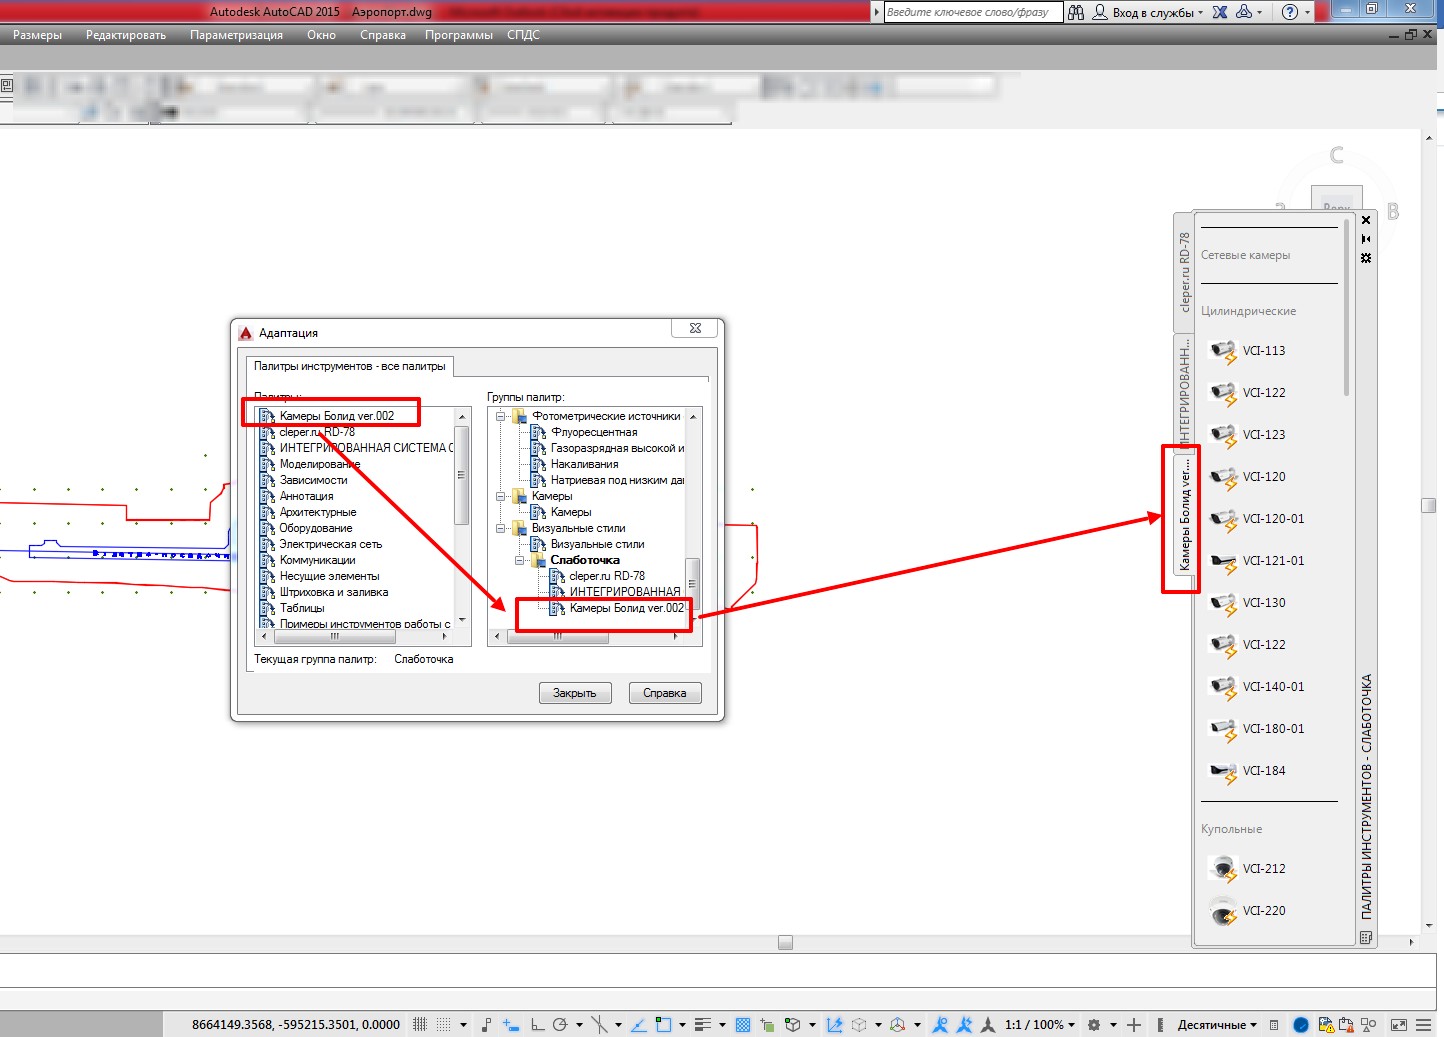Open the Десятичные units dropdown
Screen dimensions: 1444x1037
click(1217, 1025)
